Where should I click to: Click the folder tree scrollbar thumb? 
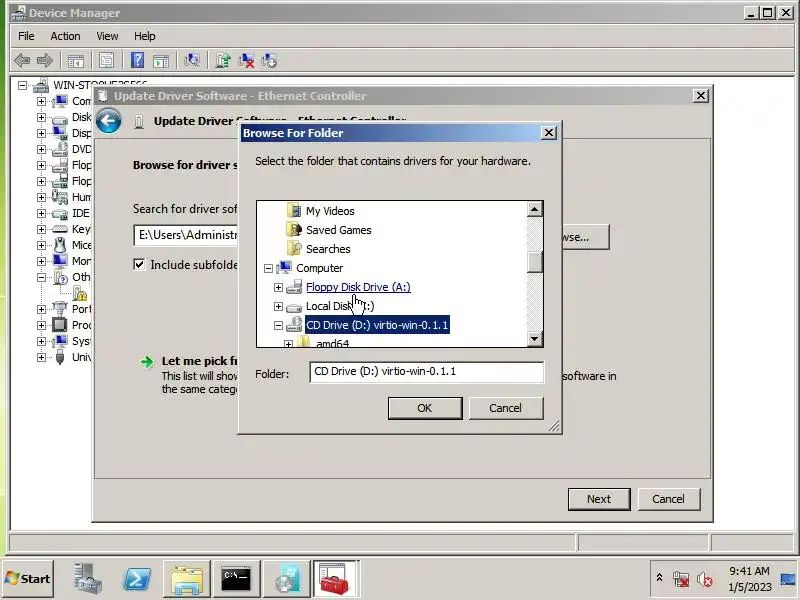[x=535, y=263]
